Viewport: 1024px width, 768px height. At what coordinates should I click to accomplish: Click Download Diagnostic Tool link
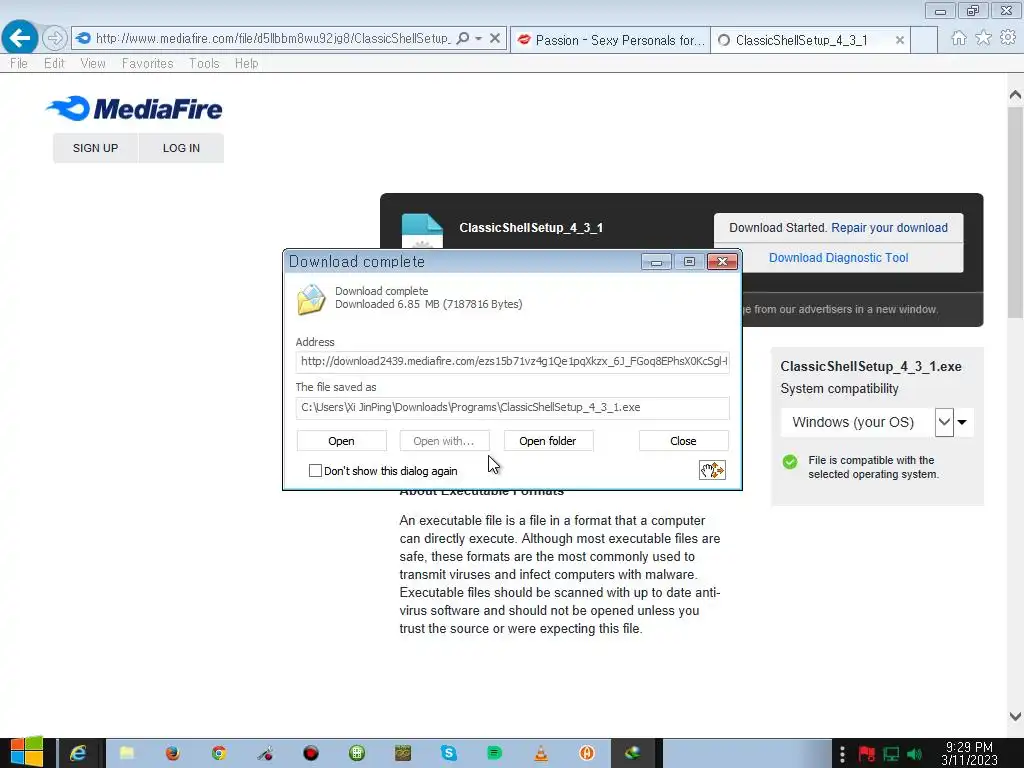coord(839,258)
